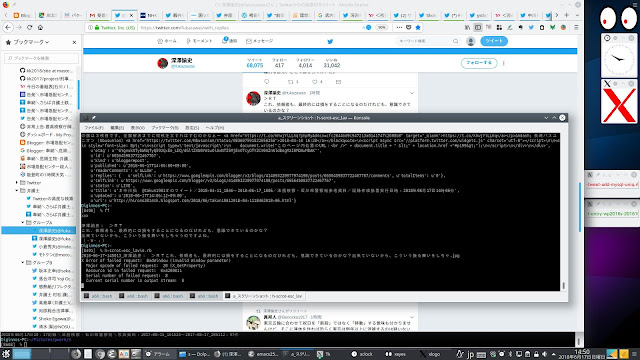Click the Twitter bird extension icon in toolbar
The height and width of the screenshot is (360, 640).
[531, 27]
